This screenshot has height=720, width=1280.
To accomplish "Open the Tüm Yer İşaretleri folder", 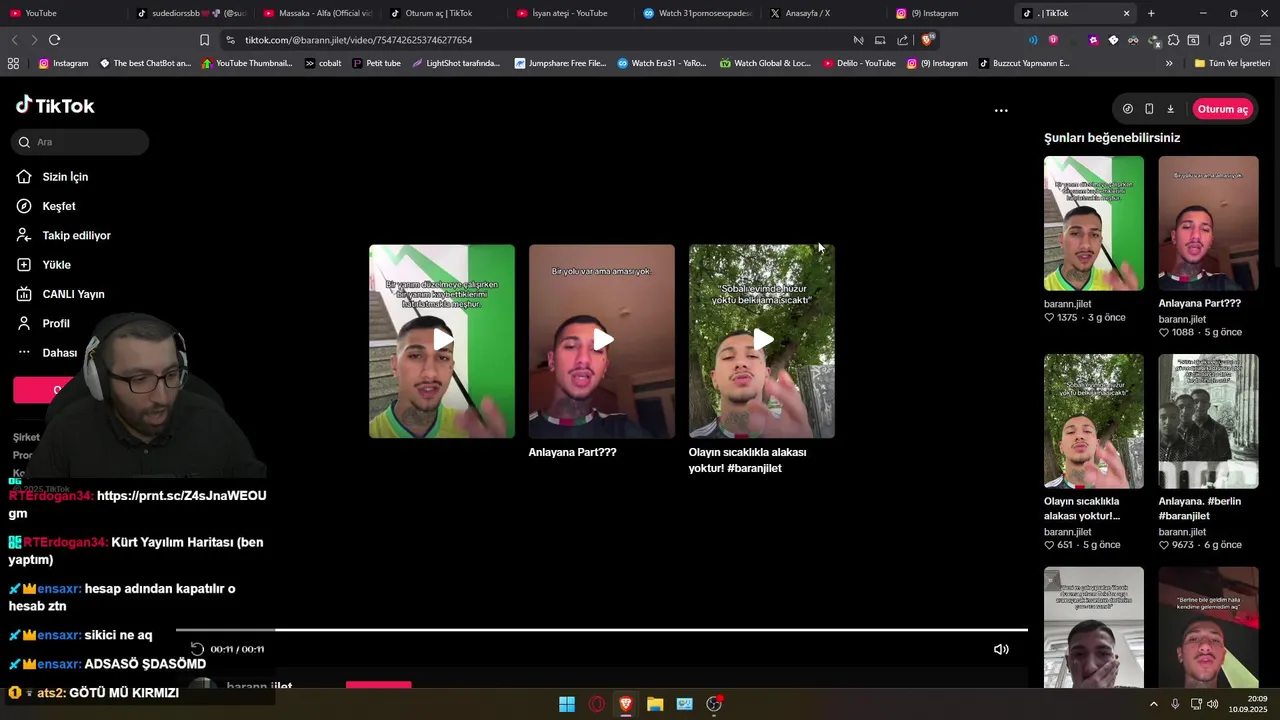I will [1232, 63].
